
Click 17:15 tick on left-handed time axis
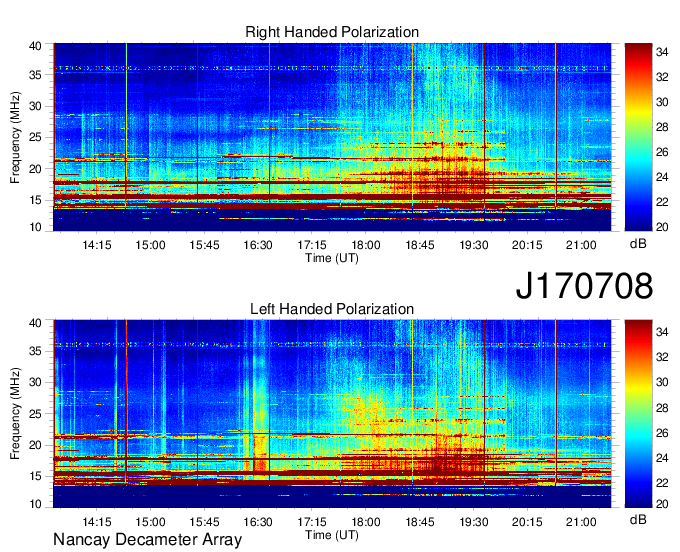312,522
